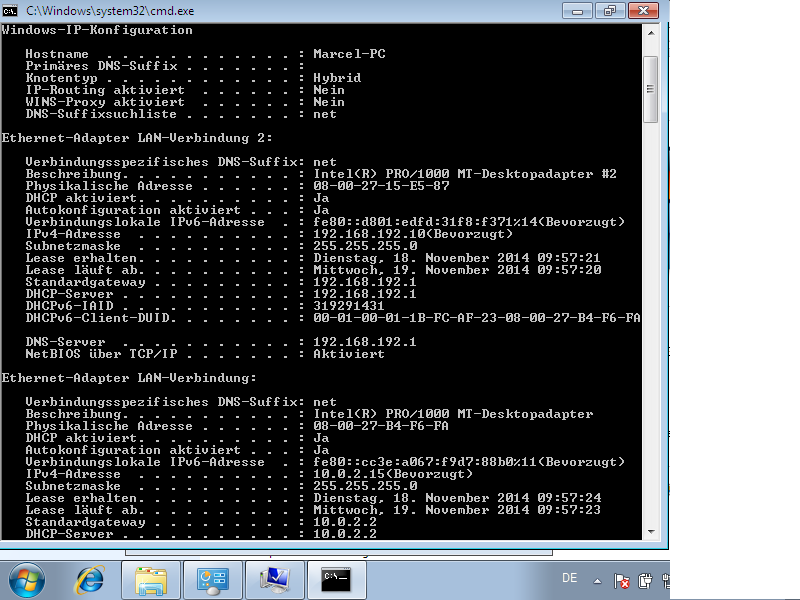Viewport: 800px width, 600px height.
Task: Click the console scrollbar up arrow
Action: click(651, 33)
